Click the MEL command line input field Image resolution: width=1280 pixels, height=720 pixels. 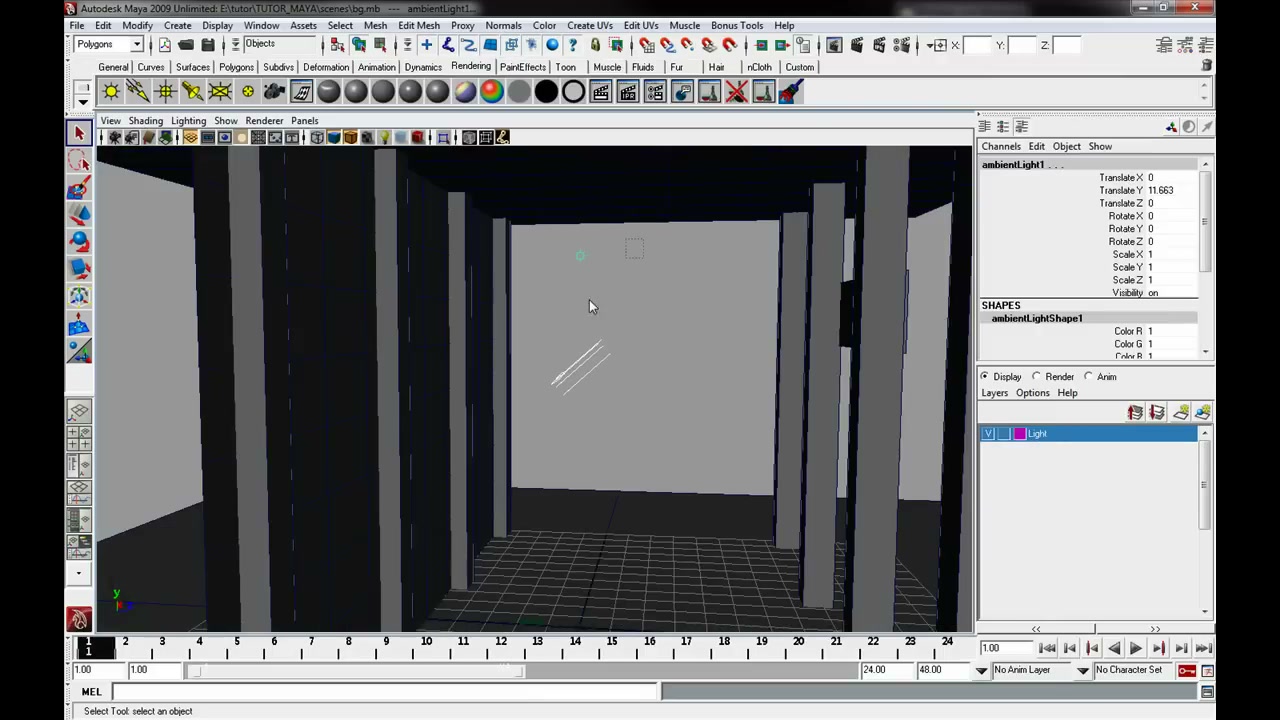pos(385,692)
